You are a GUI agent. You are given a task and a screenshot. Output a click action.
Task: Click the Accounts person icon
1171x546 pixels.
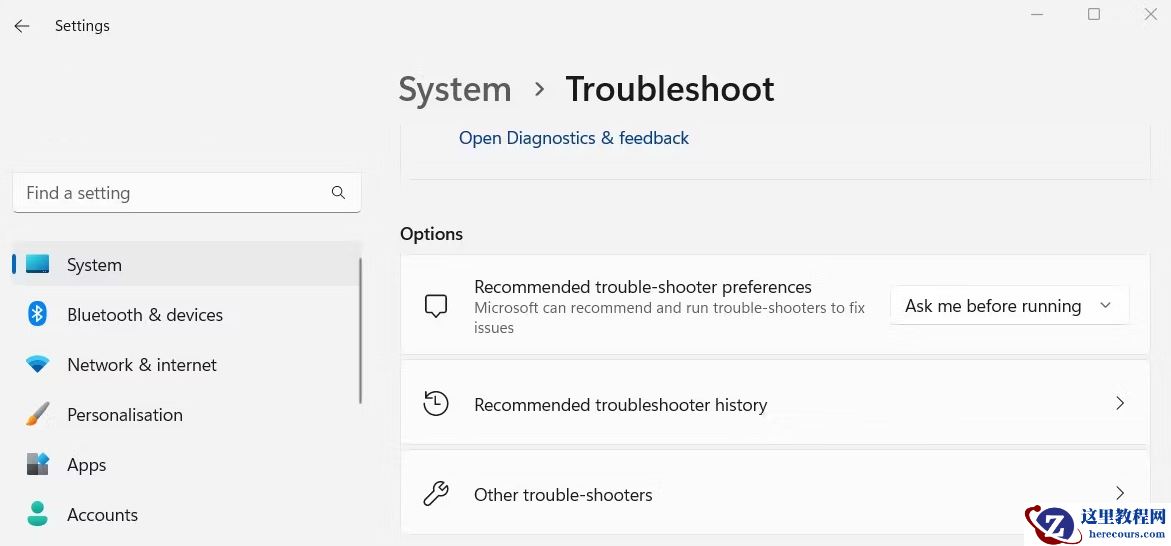click(x=38, y=514)
